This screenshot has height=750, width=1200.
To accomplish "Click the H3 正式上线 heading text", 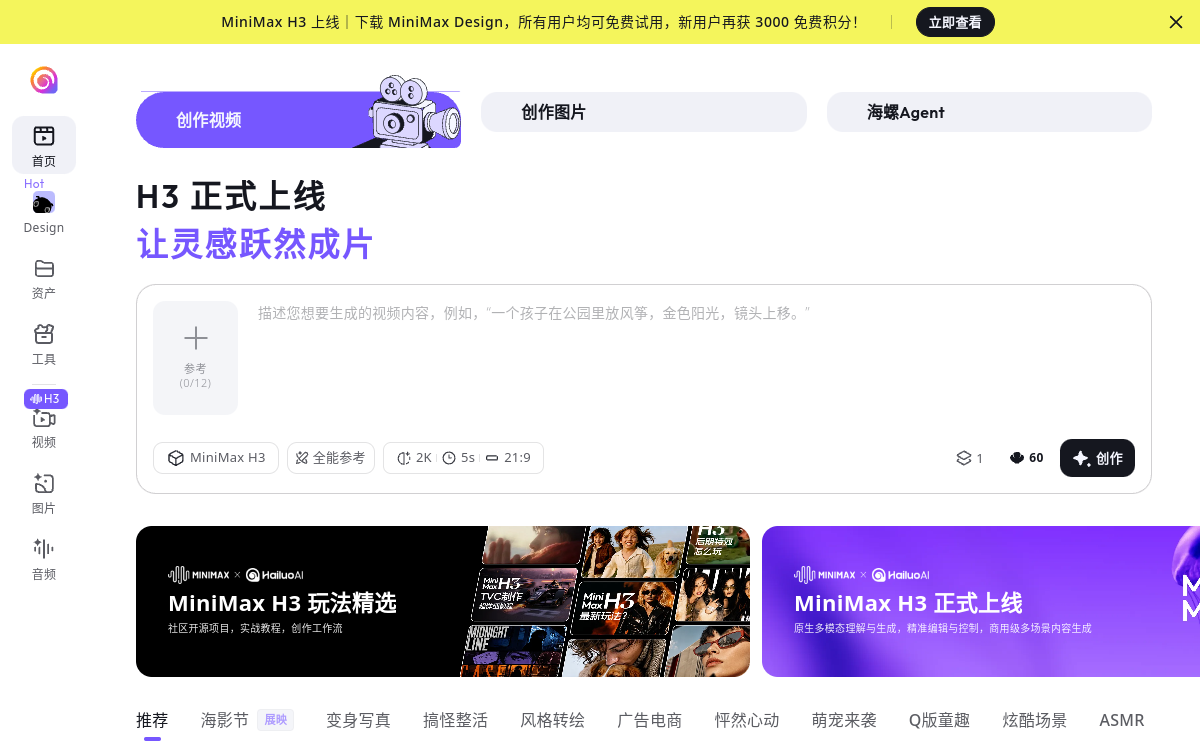I will [231, 197].
